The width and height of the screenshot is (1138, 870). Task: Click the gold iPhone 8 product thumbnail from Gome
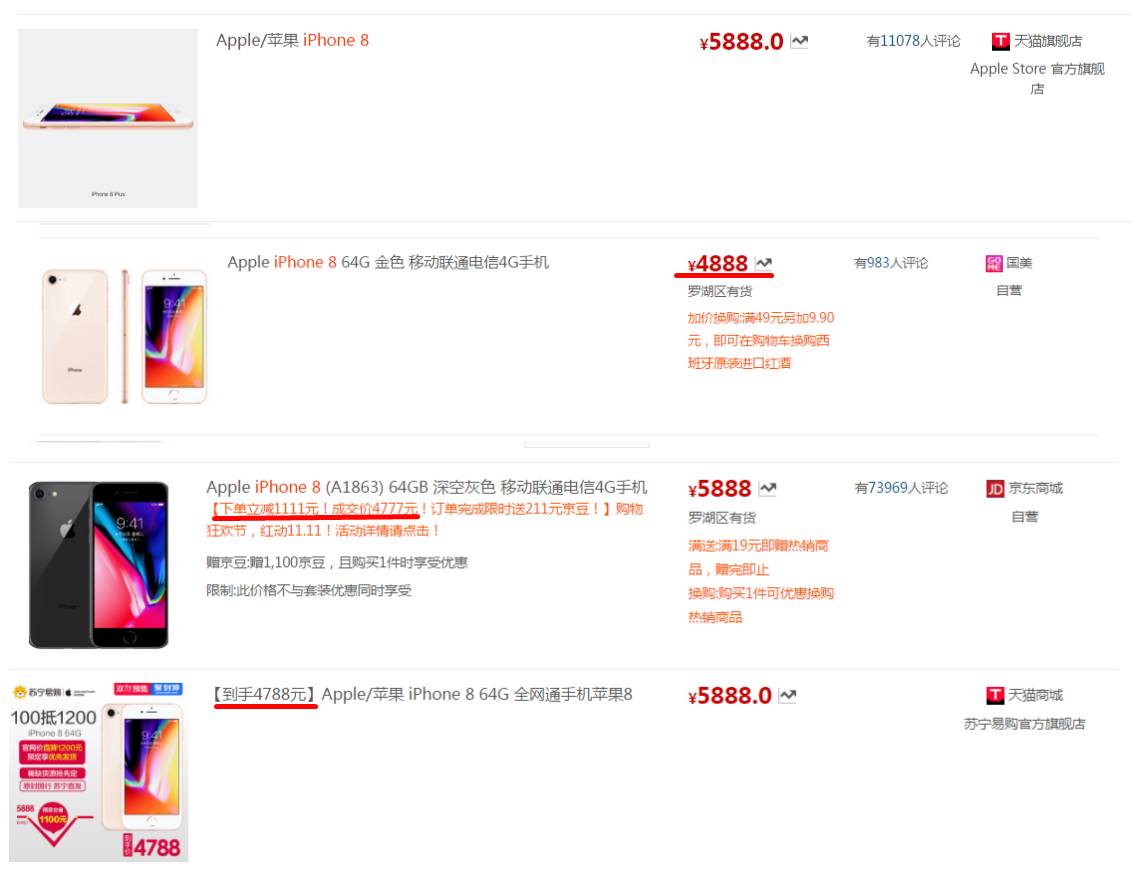click(x=124, y=336)
